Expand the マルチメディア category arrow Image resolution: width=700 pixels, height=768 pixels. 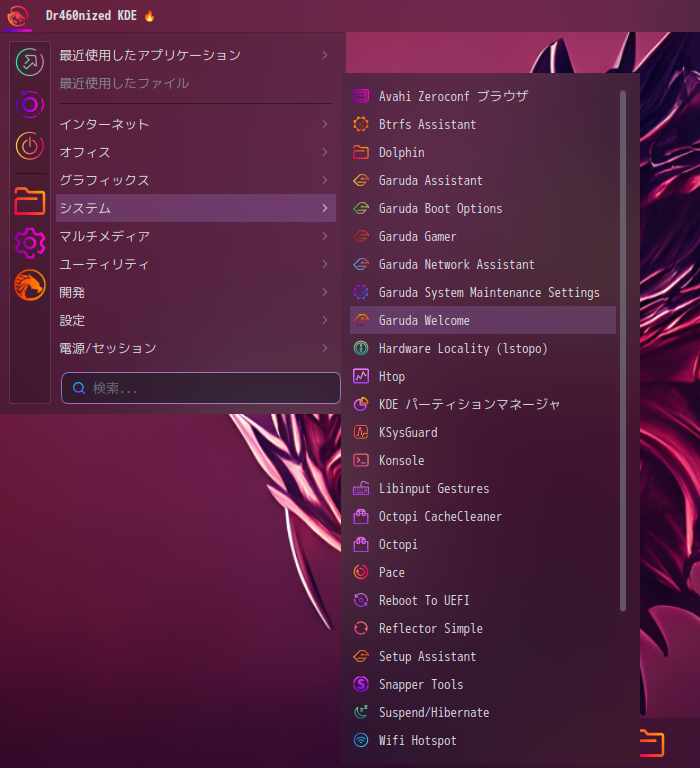pyautogui.click(x=325, y=236)
